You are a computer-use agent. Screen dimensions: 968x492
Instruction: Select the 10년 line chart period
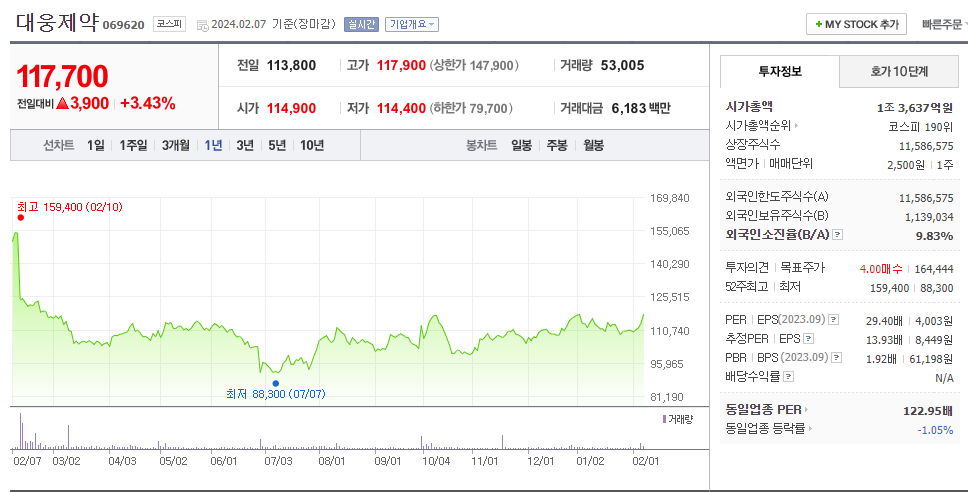[312, 145]
